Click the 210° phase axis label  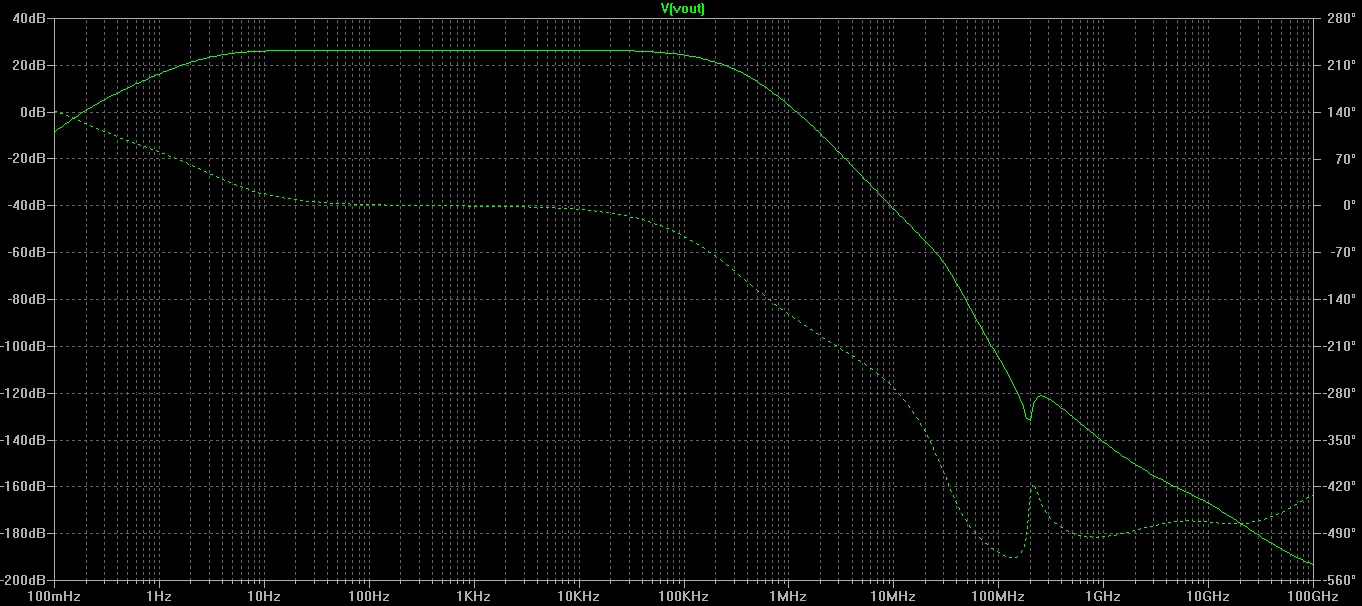coord(1341,65)
